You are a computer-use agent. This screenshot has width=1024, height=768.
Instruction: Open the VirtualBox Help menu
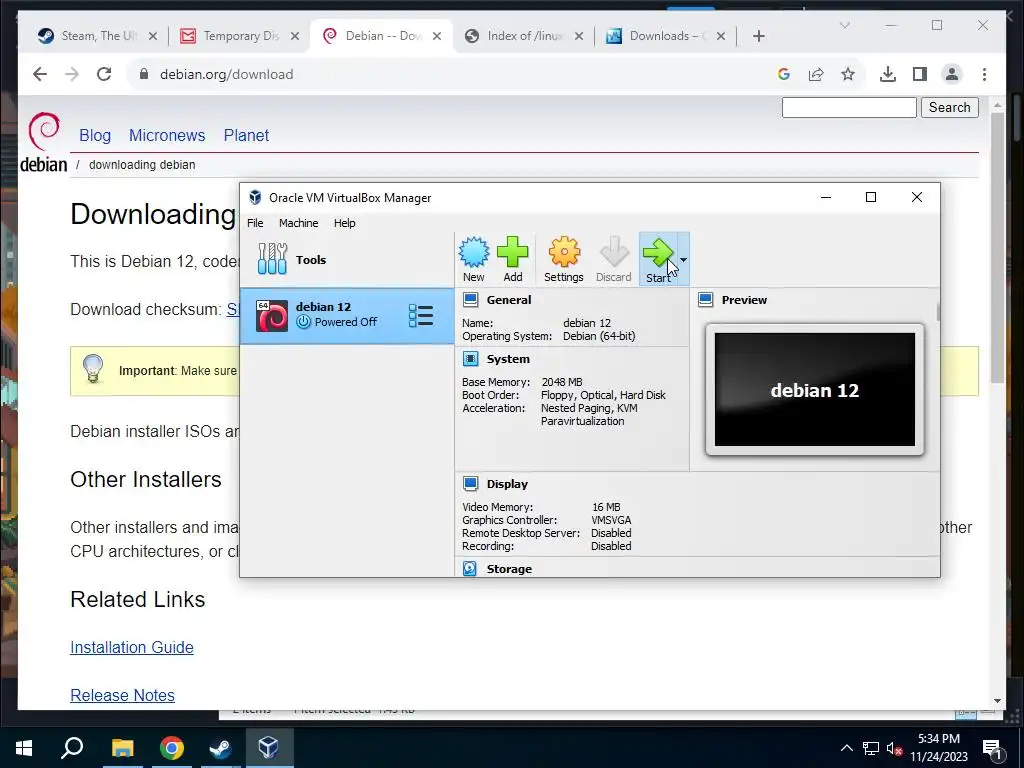click(x=344, y=223)
